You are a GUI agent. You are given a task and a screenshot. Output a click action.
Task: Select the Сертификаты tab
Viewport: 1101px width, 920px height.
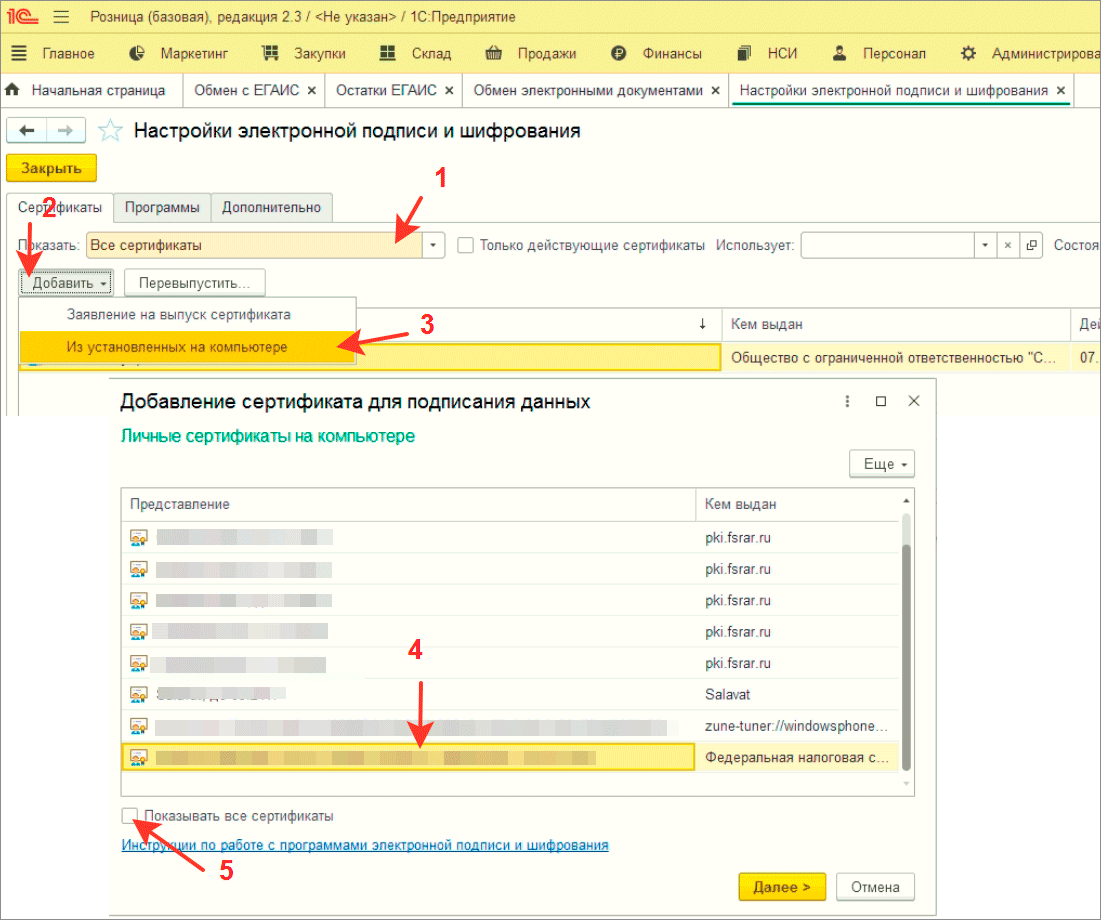tap(60, 208)
